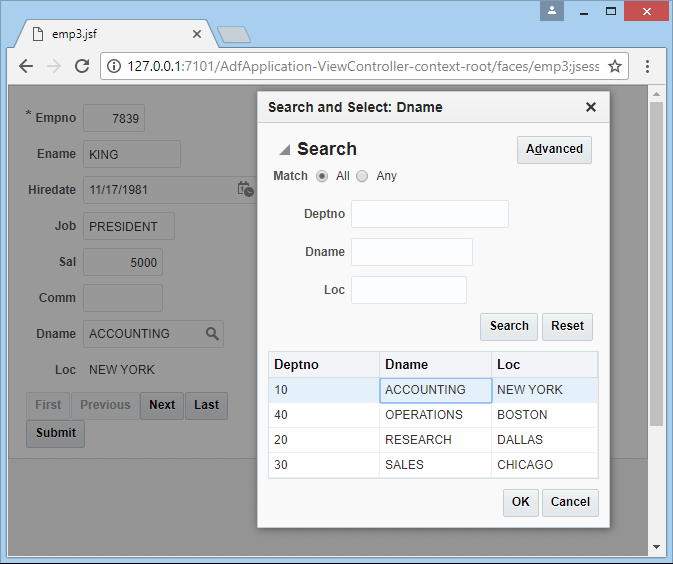Collapse the Search disclosure triangle
The height and width of the screenshot is (564, 673).
pos(285,149)
